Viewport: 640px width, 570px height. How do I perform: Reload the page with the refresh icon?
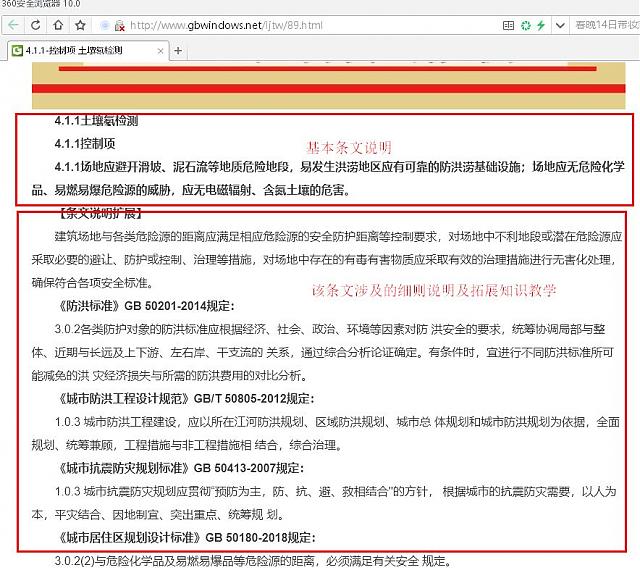tap(36, 25)
